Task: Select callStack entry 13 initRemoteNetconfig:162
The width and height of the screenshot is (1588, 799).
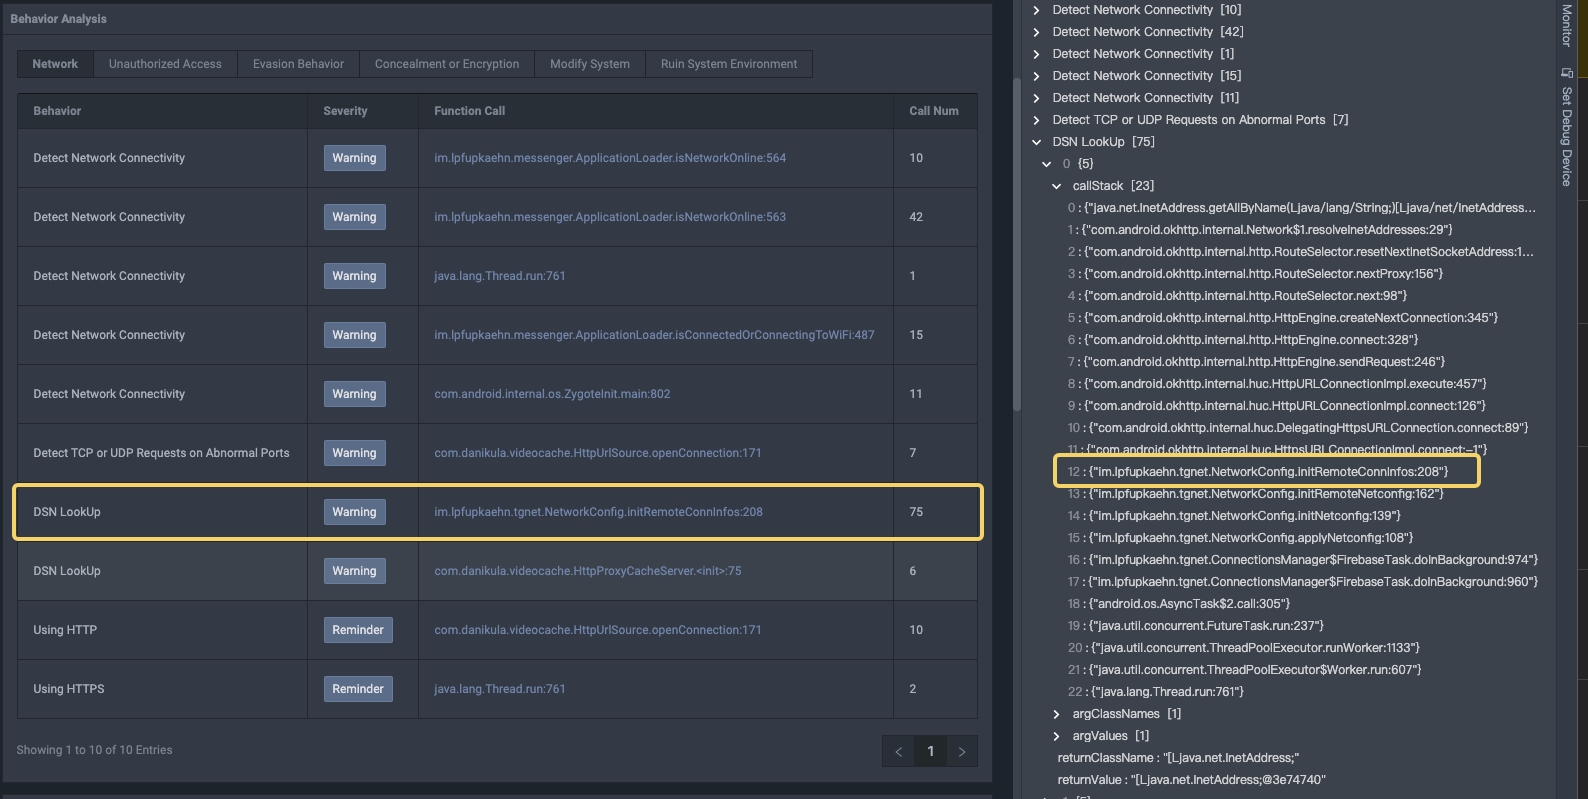Action: point(1255,494)
